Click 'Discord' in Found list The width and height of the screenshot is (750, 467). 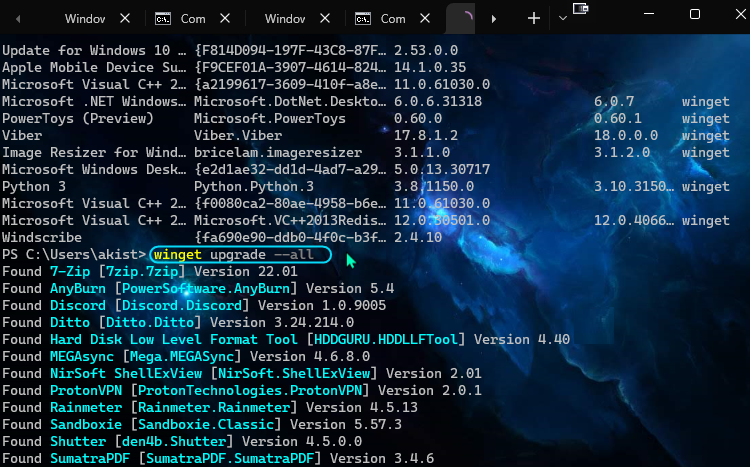78,305
